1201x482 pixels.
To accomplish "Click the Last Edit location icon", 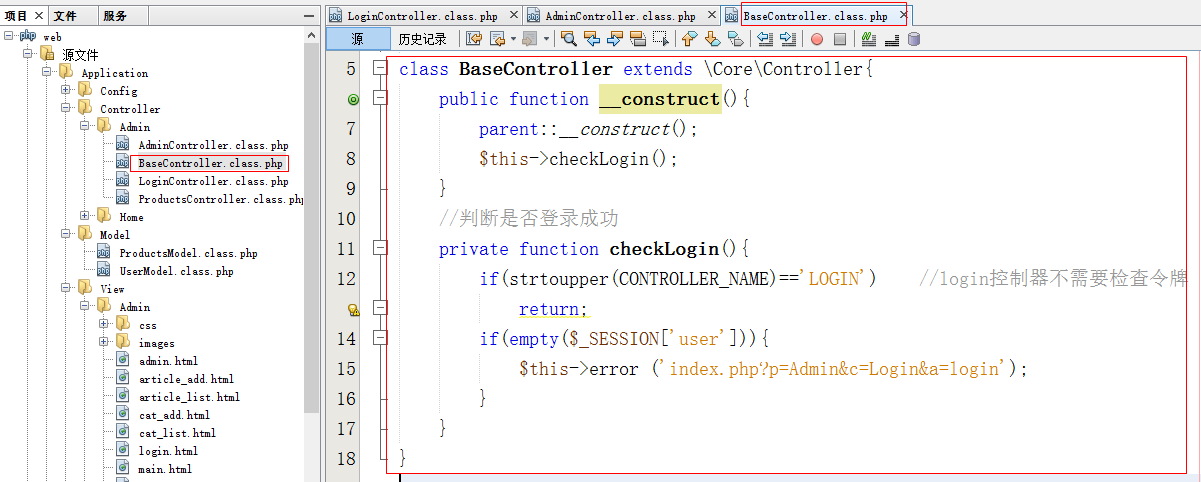I will (474, 39).
